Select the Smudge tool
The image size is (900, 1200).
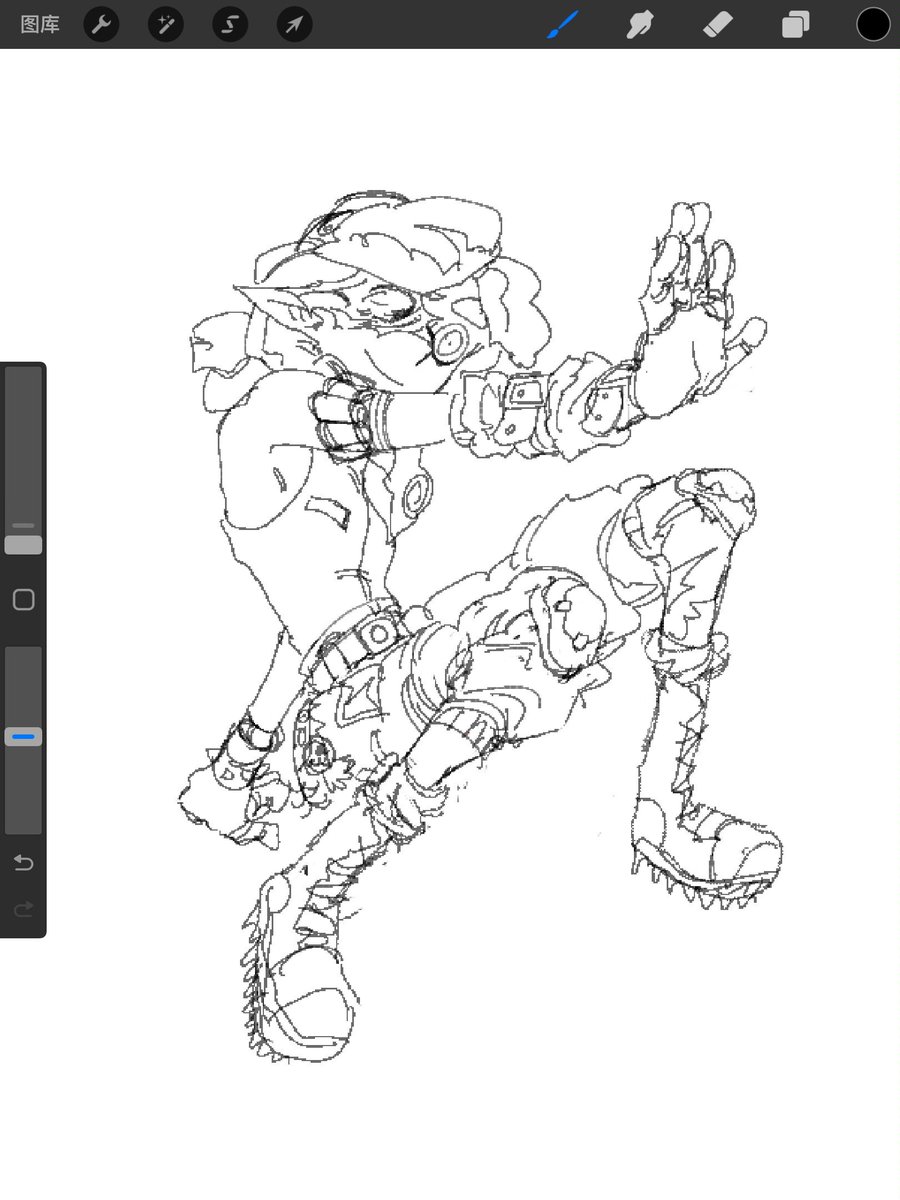(640, 24)
